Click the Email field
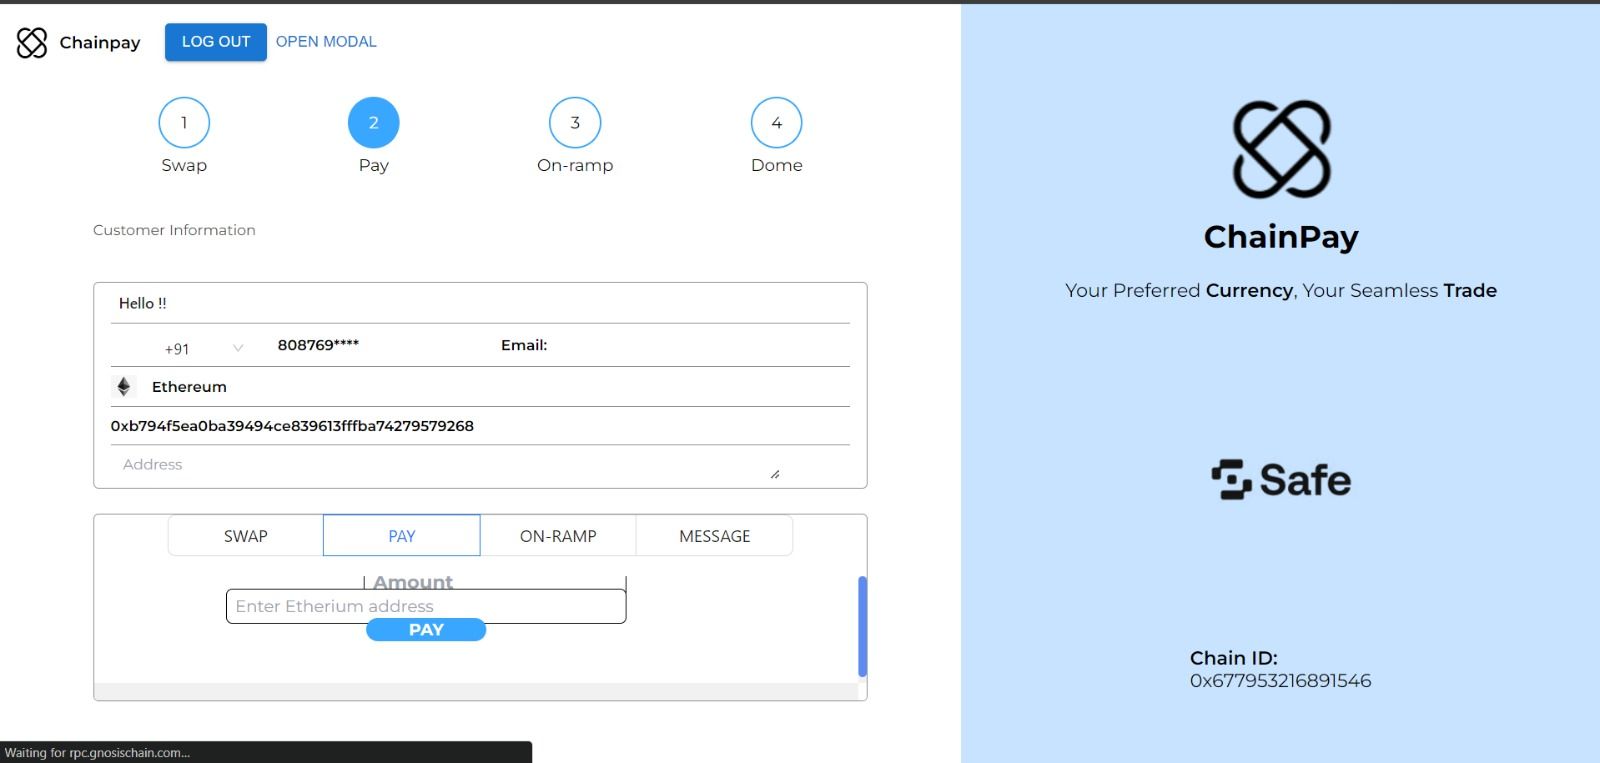Viewport: 1600px width, 763px height. (x=524, y=345)
